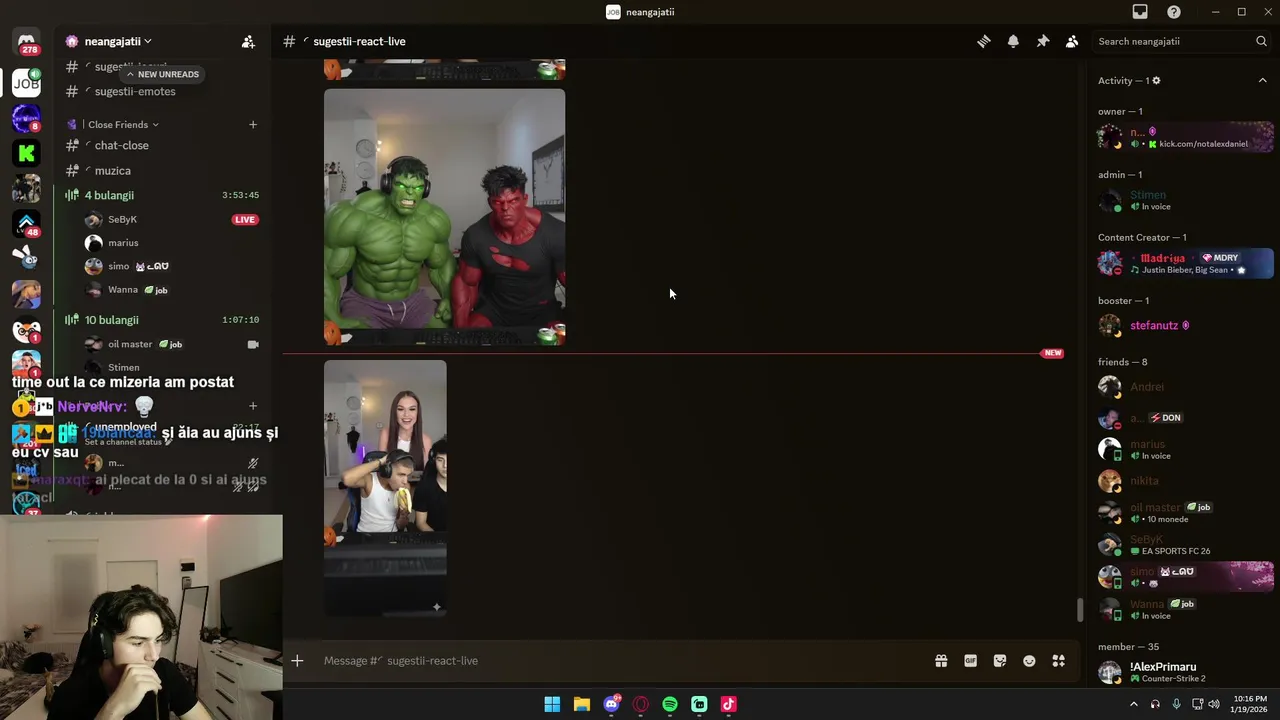Open Discord direct messages home icon

(27, 41)
